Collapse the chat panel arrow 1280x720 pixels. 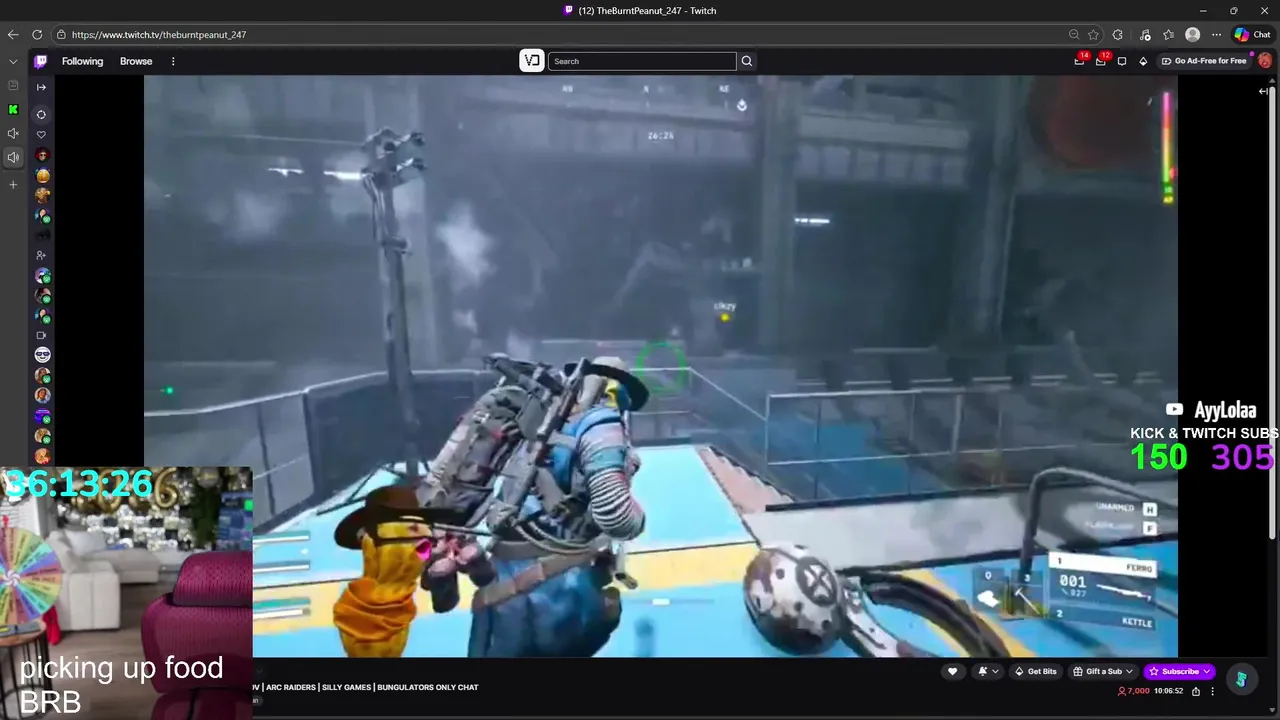(1263, 91)
